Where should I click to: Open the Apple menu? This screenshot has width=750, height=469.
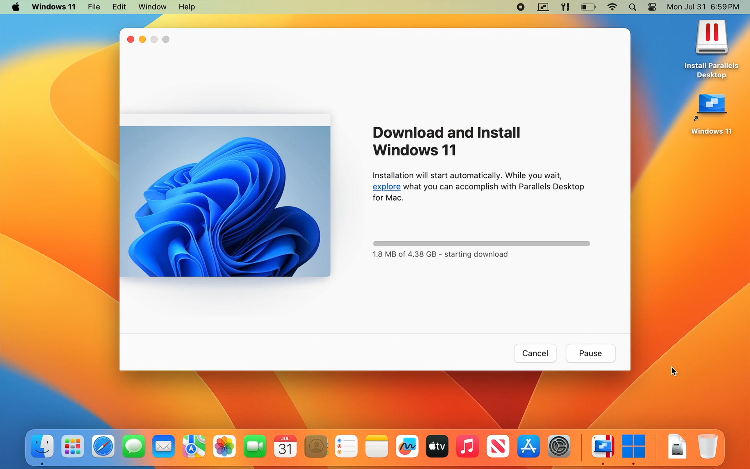pos(16,7)
